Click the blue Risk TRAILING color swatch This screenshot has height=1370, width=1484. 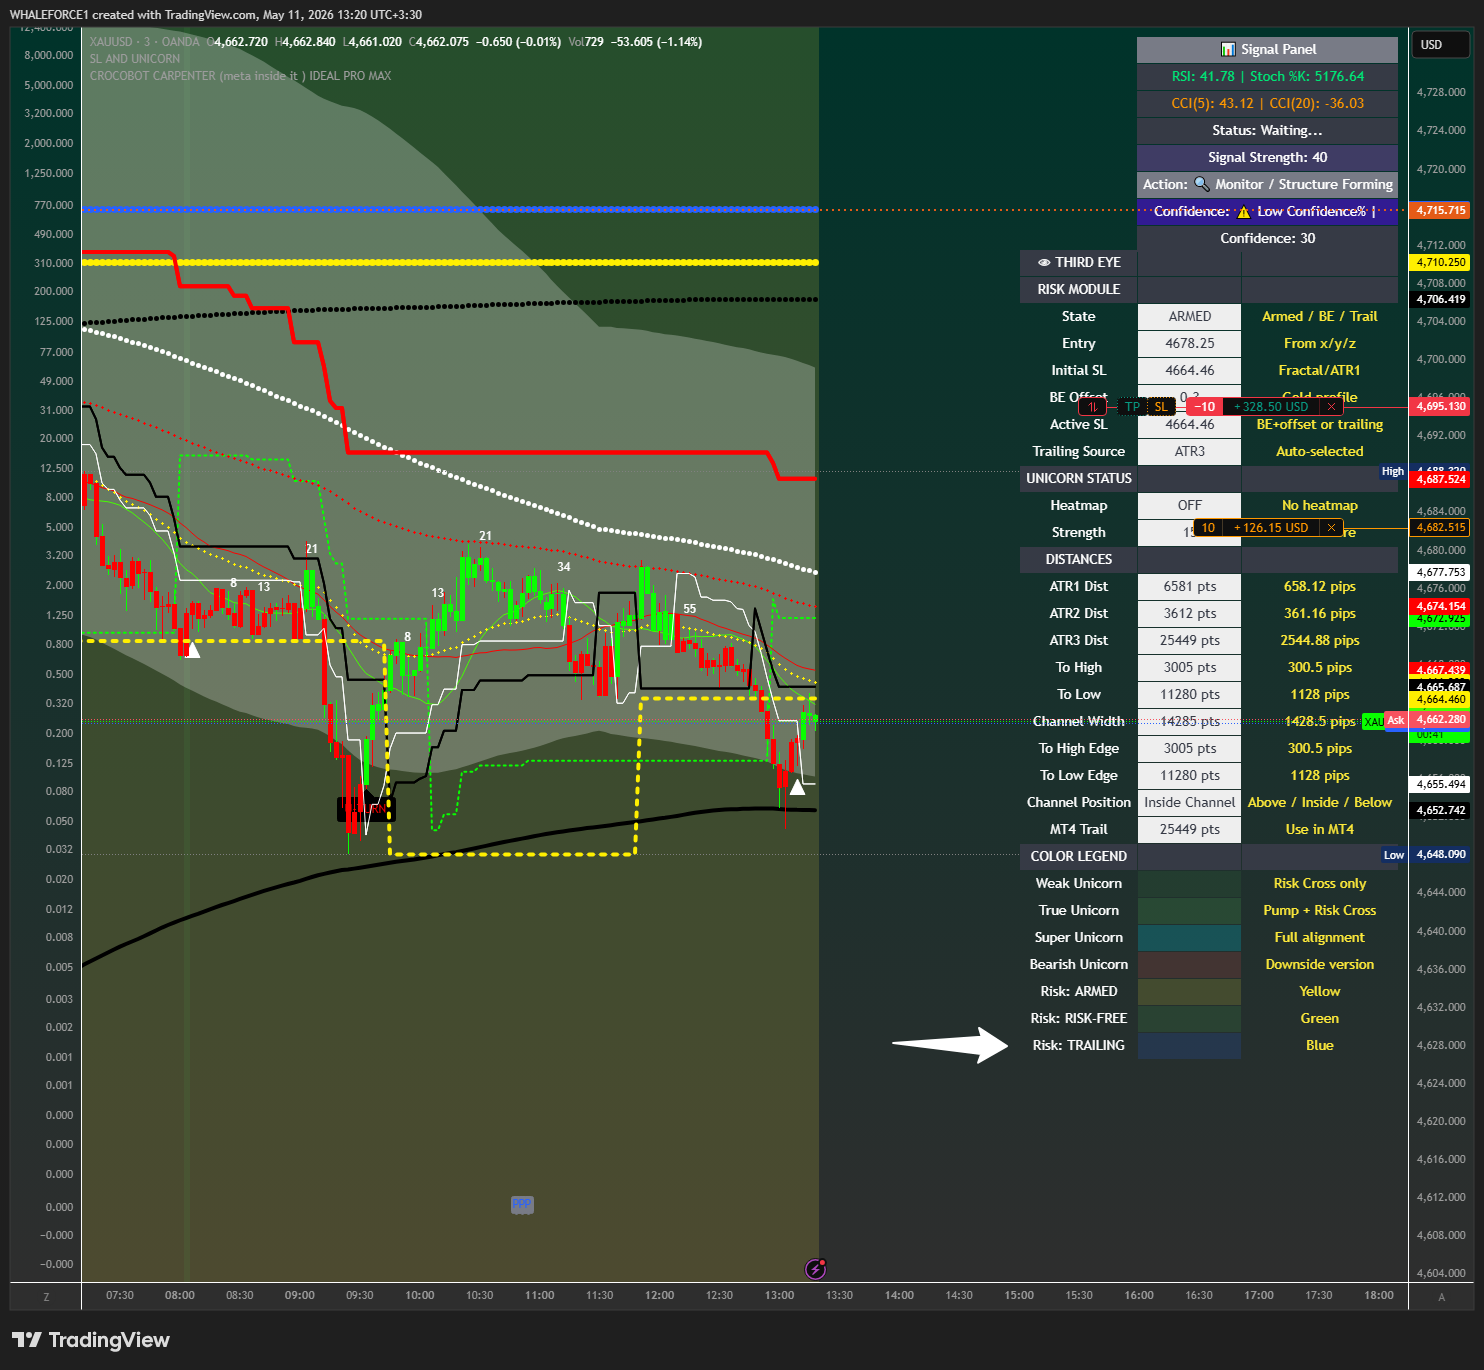point(1189,1045)
